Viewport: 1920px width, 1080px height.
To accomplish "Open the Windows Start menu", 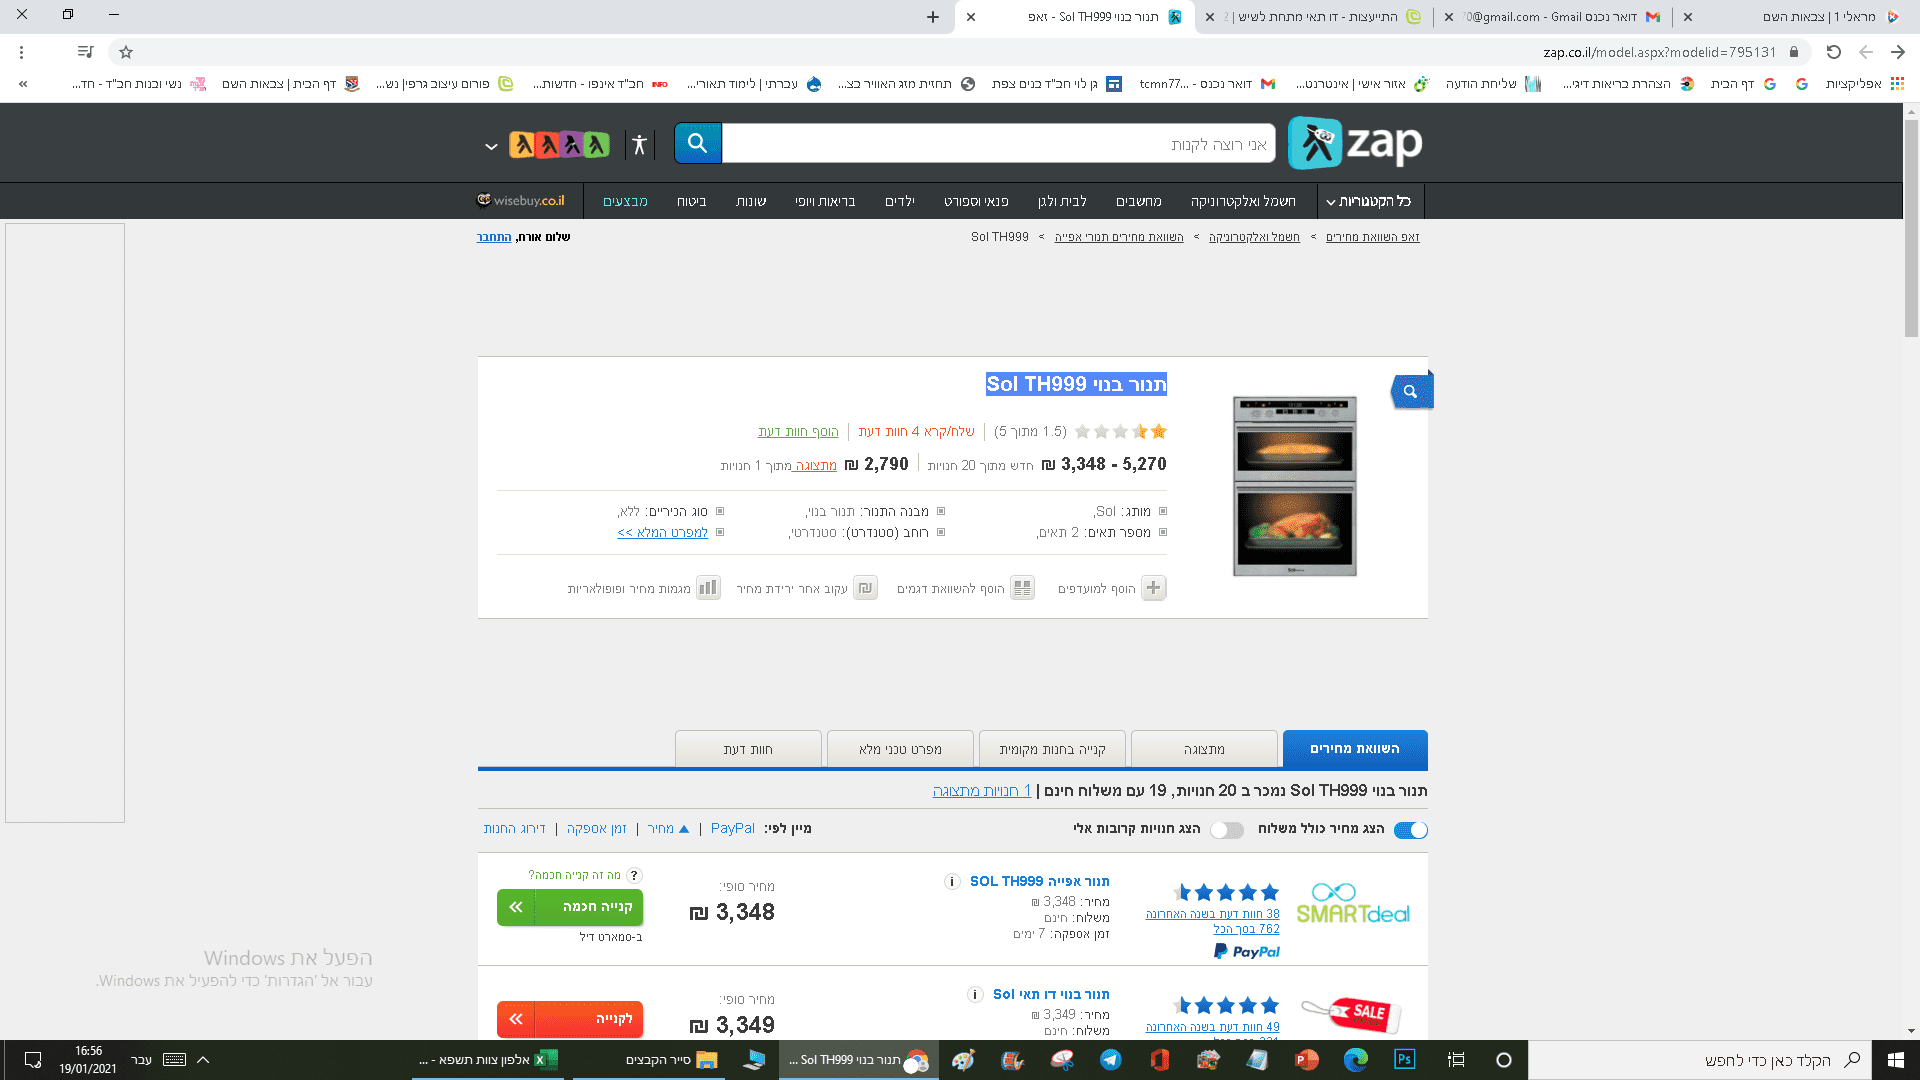I will pyautogui.click(x=1895, y=1060).
